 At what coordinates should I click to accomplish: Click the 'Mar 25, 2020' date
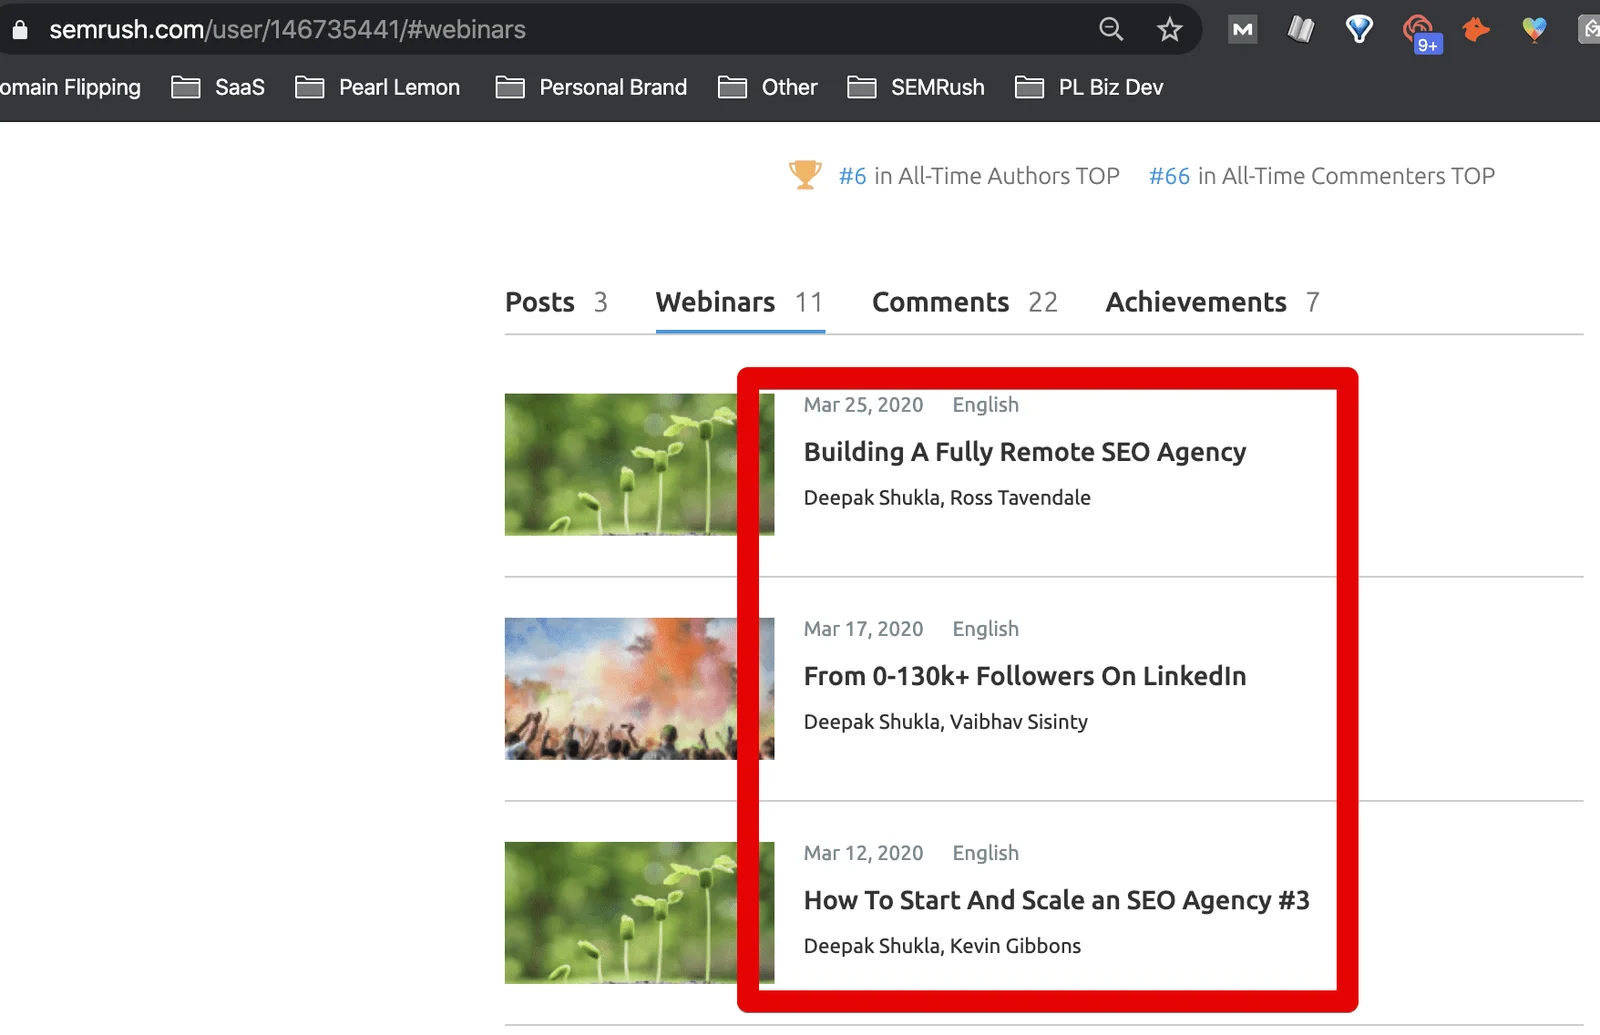click(x=863, y=404)
